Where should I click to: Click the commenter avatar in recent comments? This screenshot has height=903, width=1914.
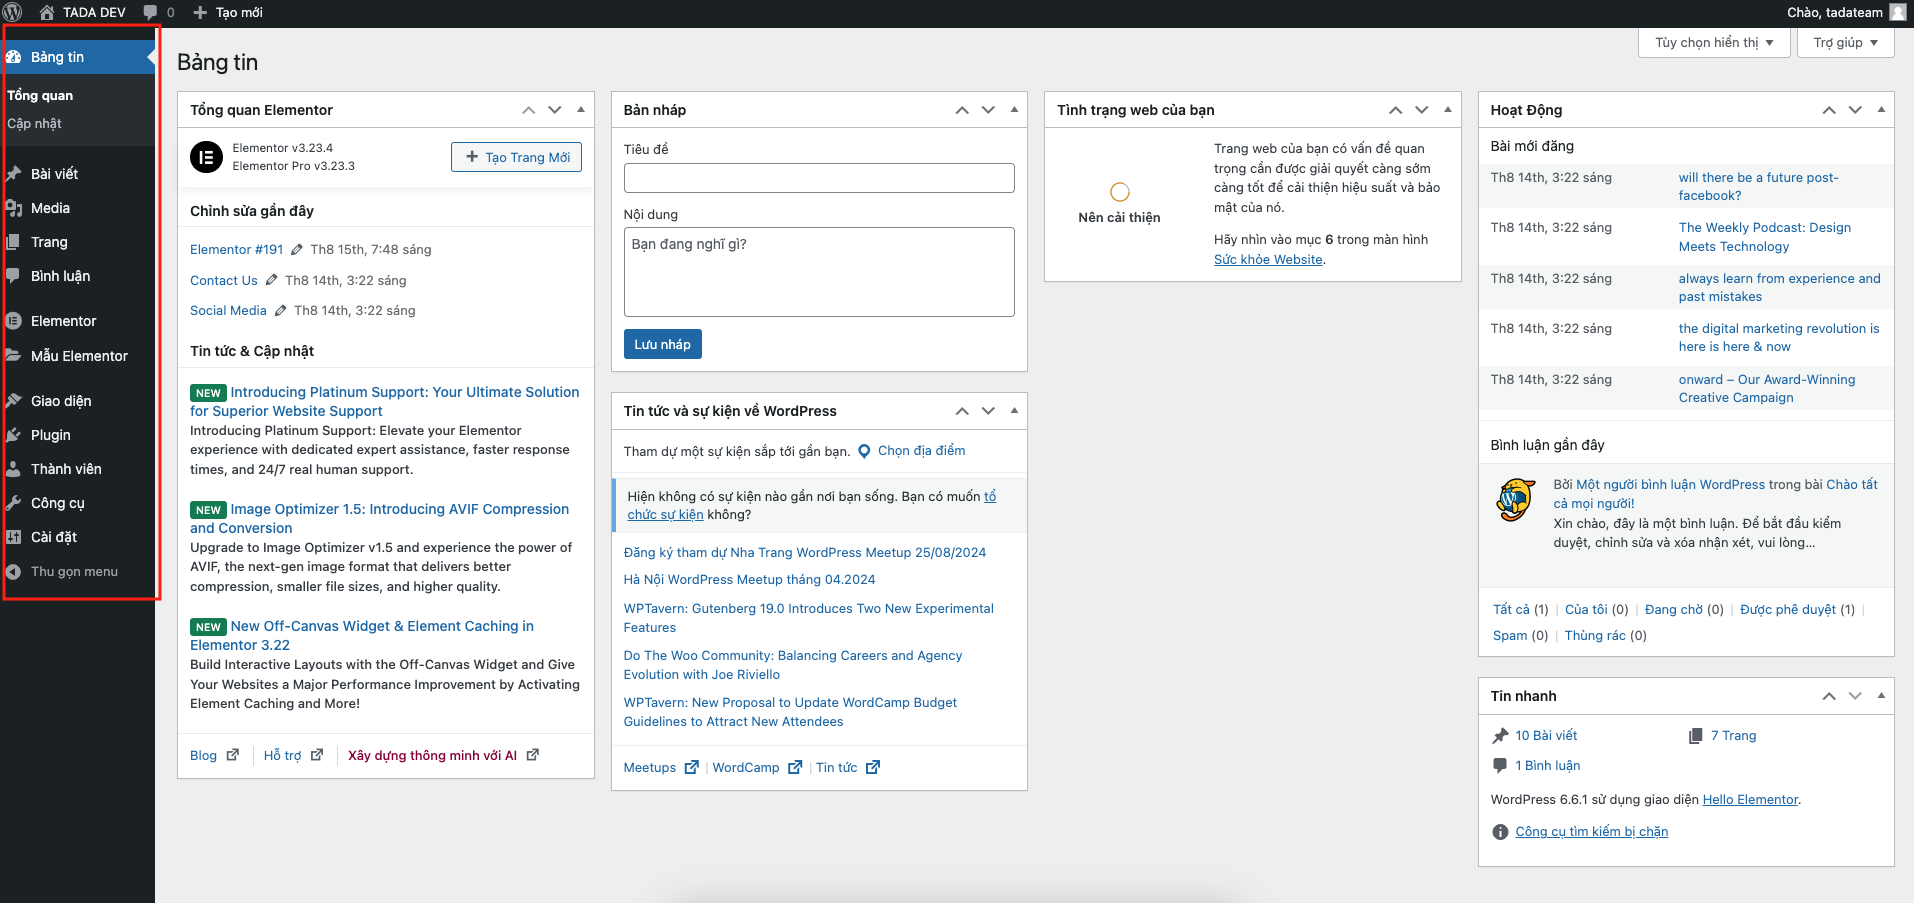[x=1515, y=500]
